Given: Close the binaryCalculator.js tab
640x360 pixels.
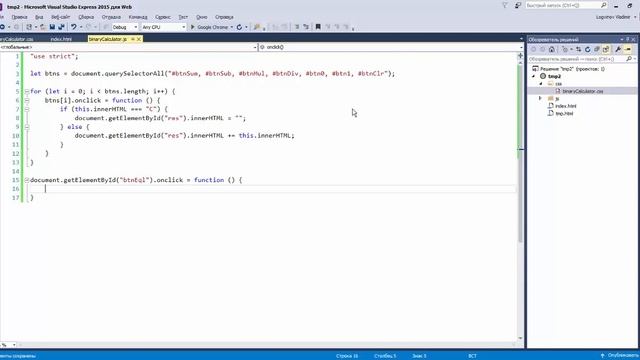Looking at the screenshot, I should tap(139, 39).
